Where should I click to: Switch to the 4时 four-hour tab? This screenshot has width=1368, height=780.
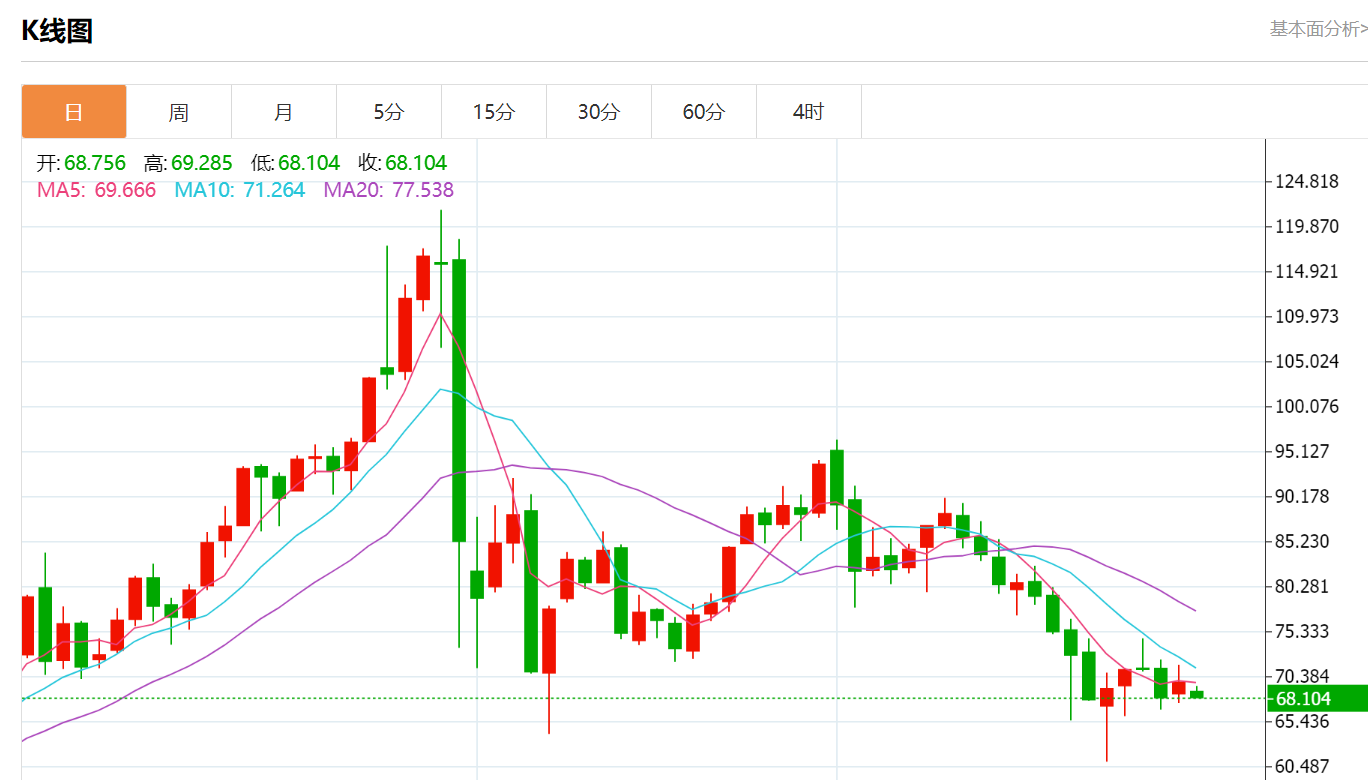[x=808, y=112]
